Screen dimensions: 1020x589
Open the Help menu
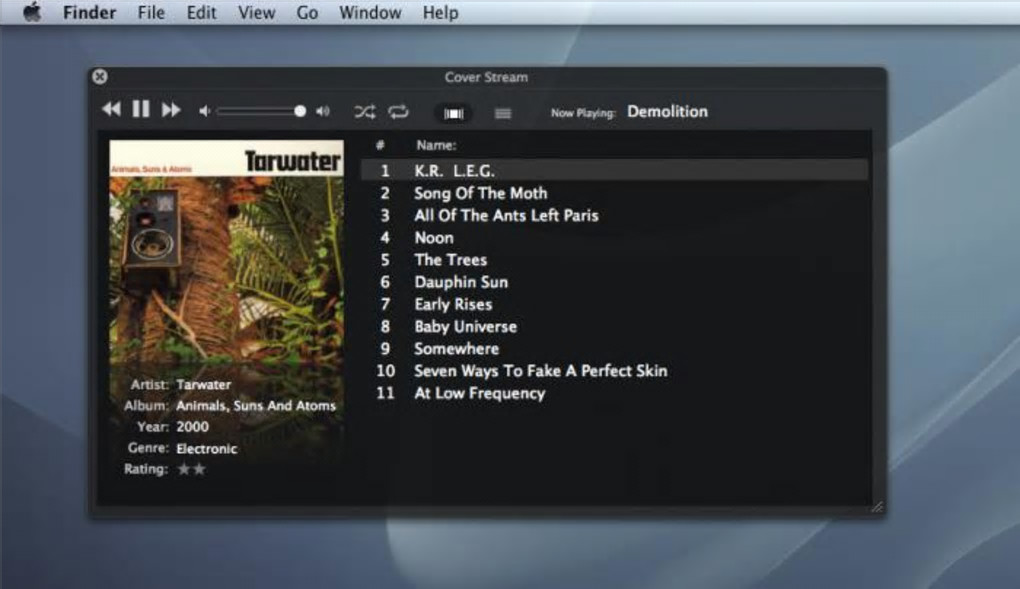(440, 12)
